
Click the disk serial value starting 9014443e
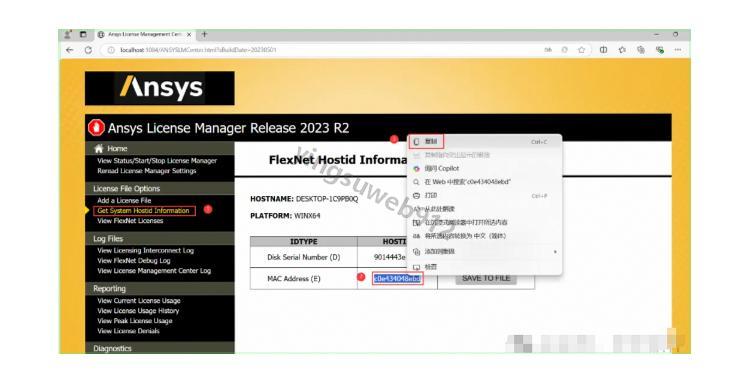pos(389,257)
